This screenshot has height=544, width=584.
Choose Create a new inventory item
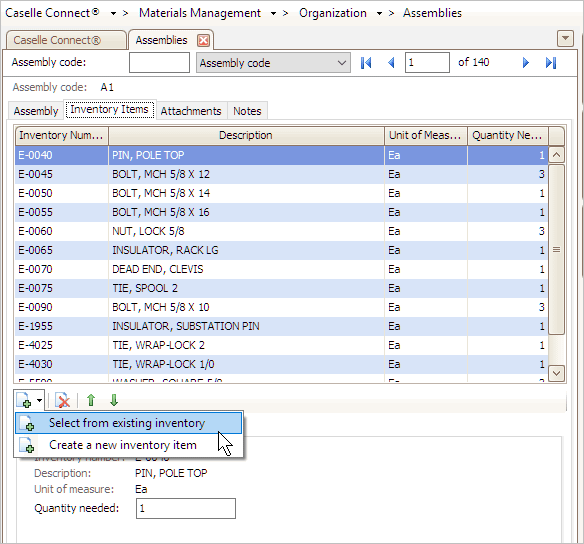coord(128,445)
